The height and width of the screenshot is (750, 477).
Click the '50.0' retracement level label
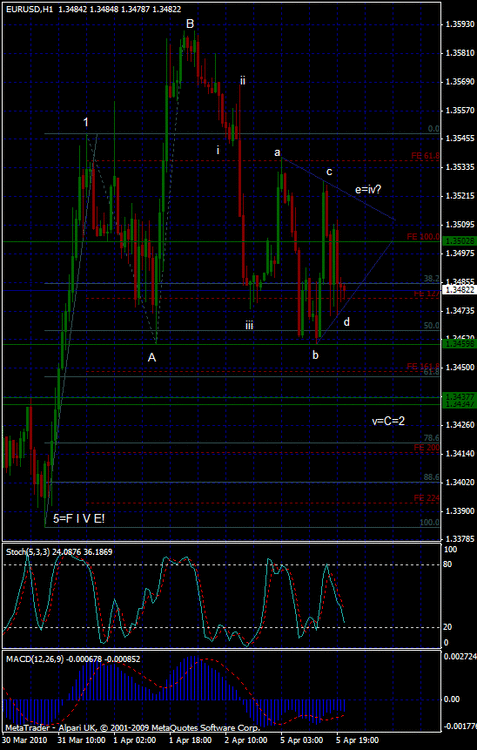431,325
